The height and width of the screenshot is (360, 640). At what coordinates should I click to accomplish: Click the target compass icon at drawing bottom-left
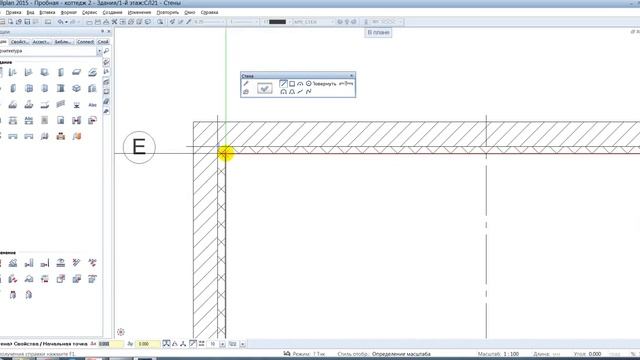click(120, 332)
